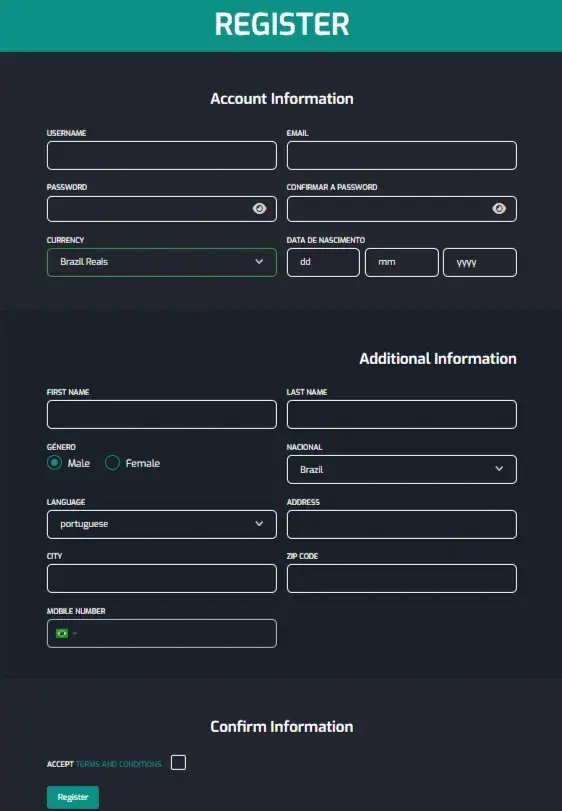Click into the Address input field
This screenshot has height=811, width=562.
point(402,524)
